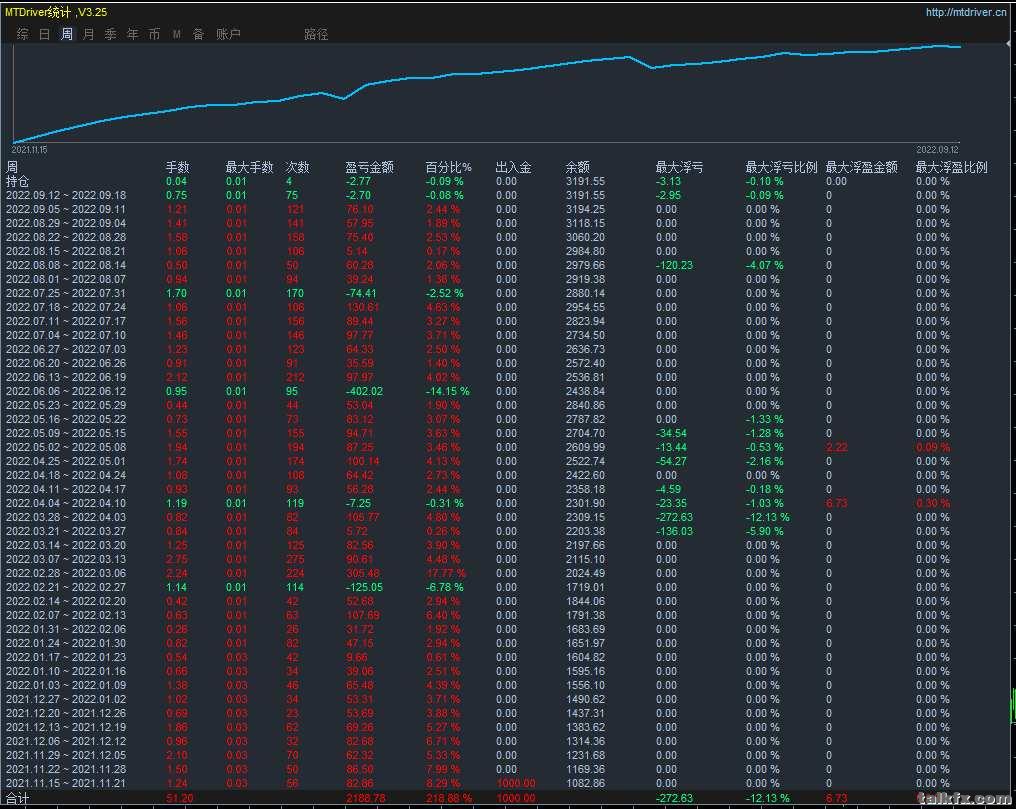Open the 币 currency tab
Viewport: 1016px width, 809px height.
click(x=154, y=34)
